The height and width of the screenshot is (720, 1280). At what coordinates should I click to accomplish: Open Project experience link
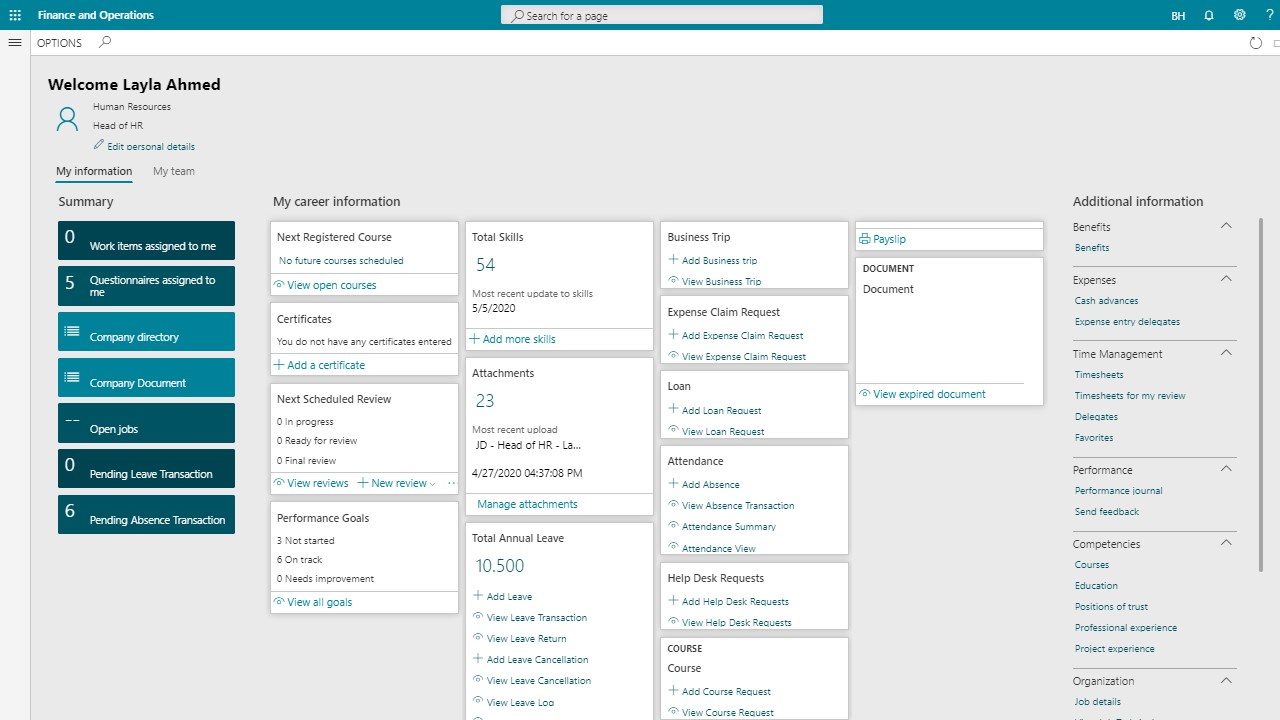(1114, 649)
